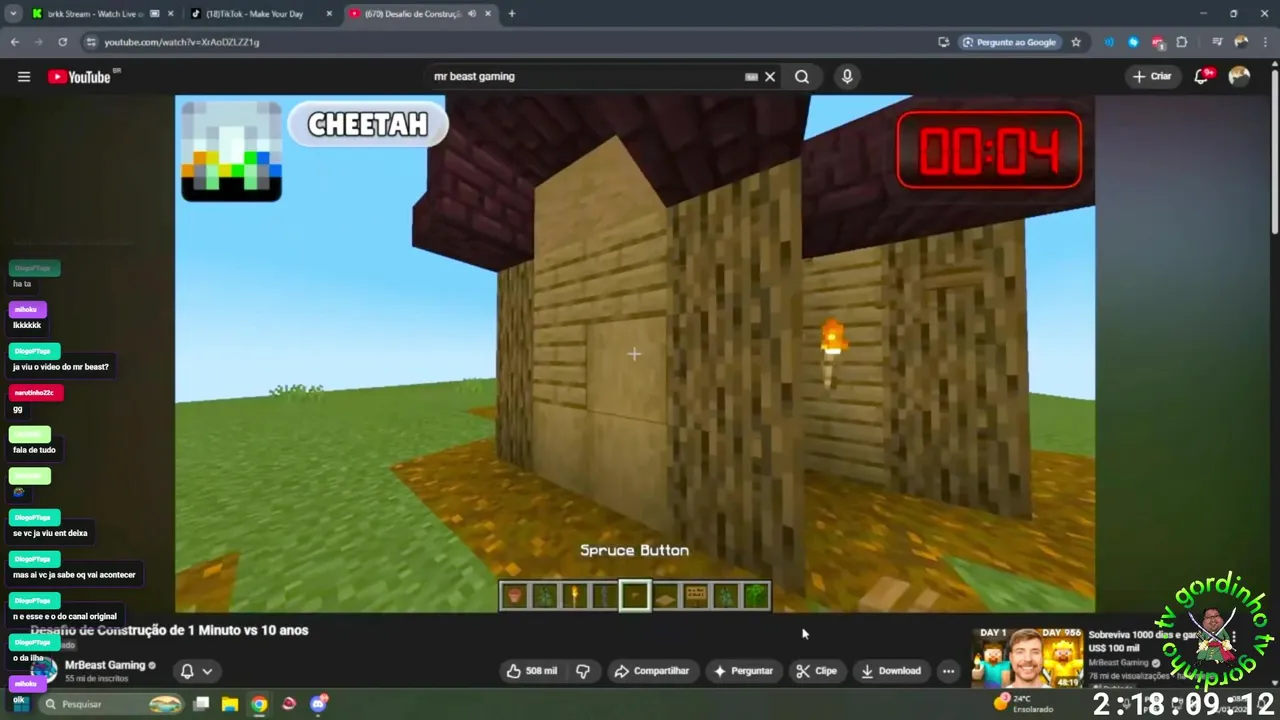Viewport: 1280px width, 720px height.
Task: Click Pergunte ao Google lens button
Action: pyautogui.click(x=1009, y=42)
